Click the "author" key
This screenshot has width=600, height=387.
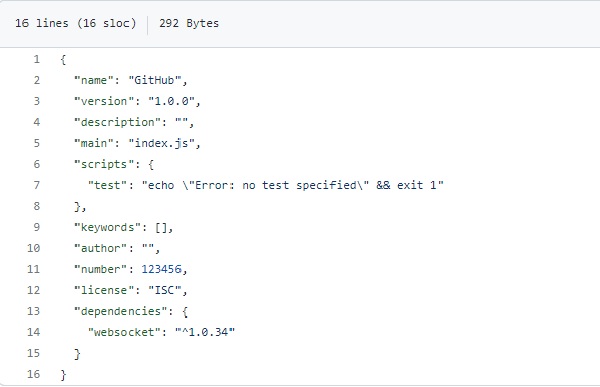[x=101, y=248]
